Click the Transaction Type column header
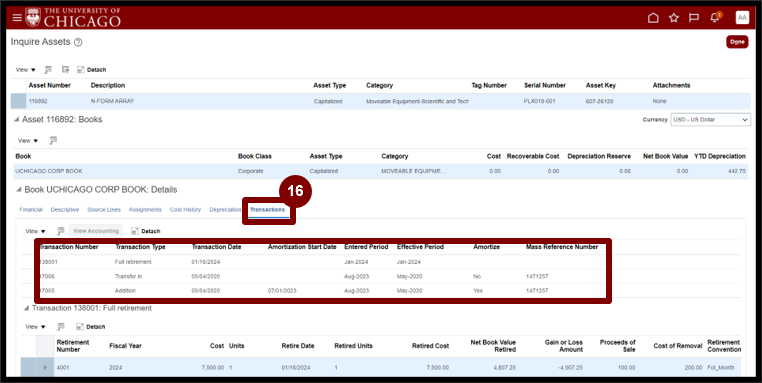 click(x=140, y=247)
